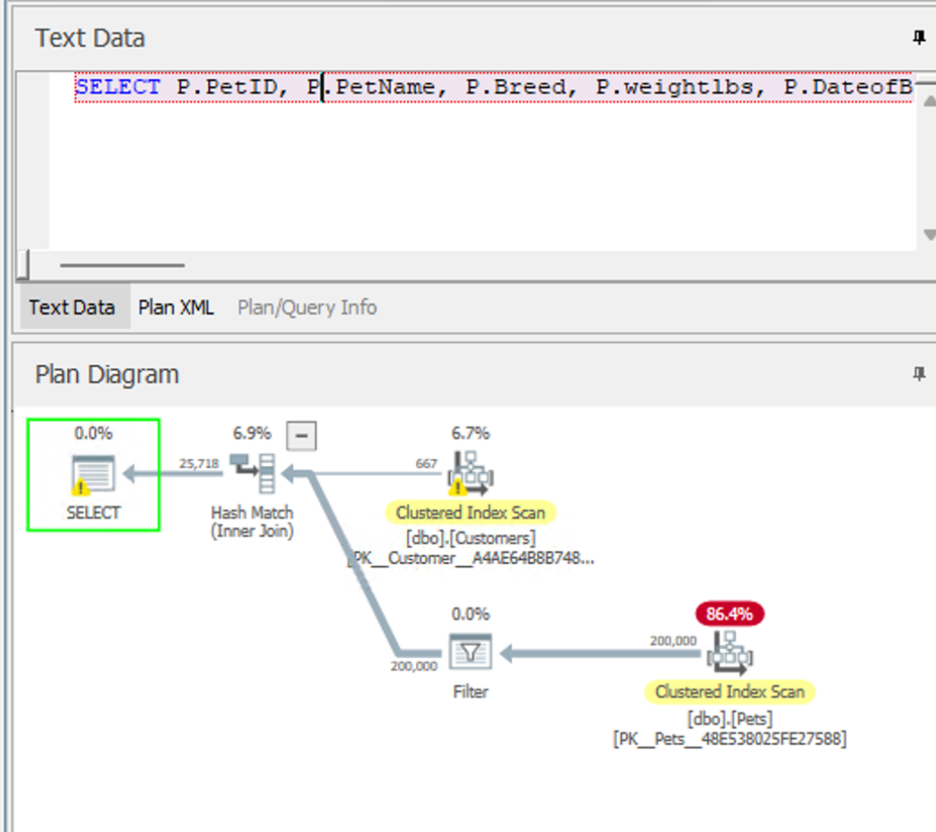Click the 86.4% cost label
The height and width of the screenshot is (832, 936).
[x=729, y=614]
